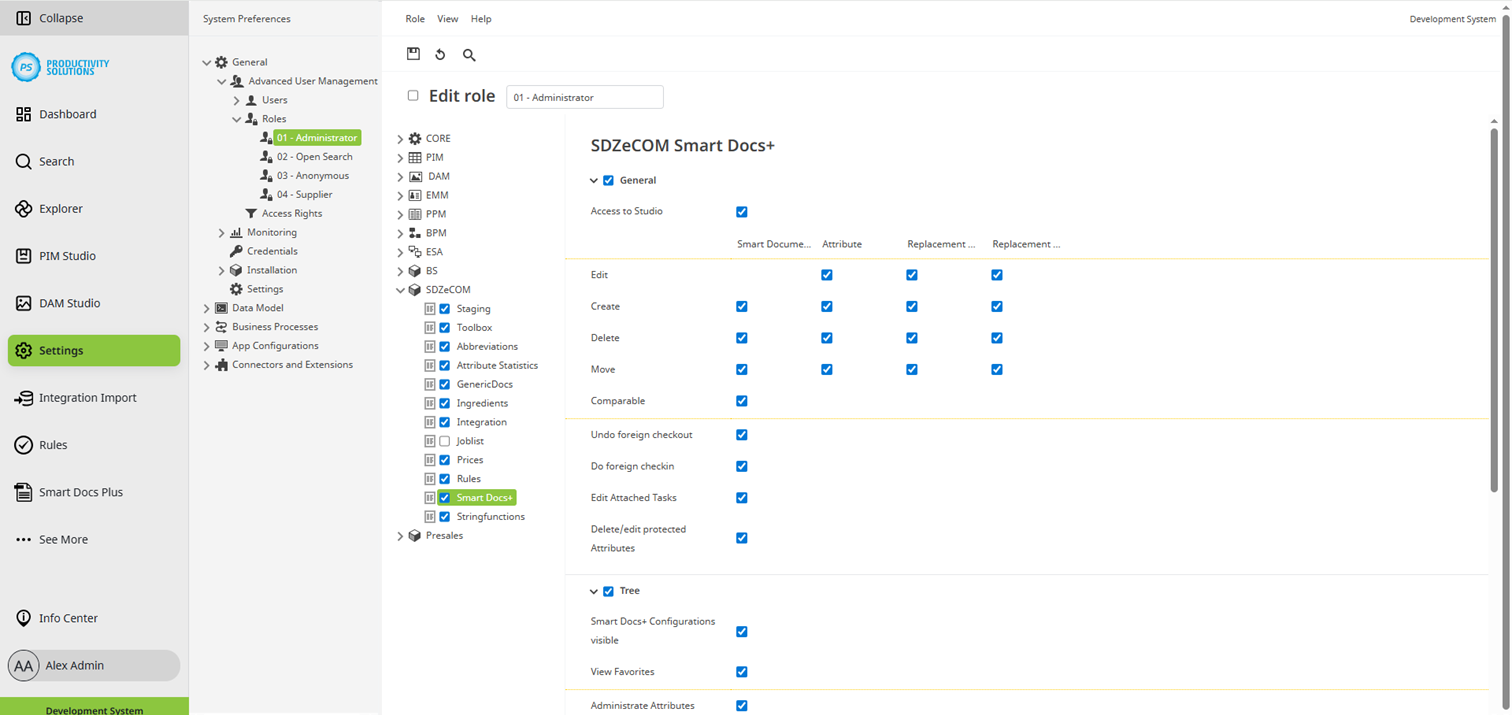The width and height of the screenshot is (1512, 715).
Task: Open Rules from the navigation sidebar
Action: 55,445
